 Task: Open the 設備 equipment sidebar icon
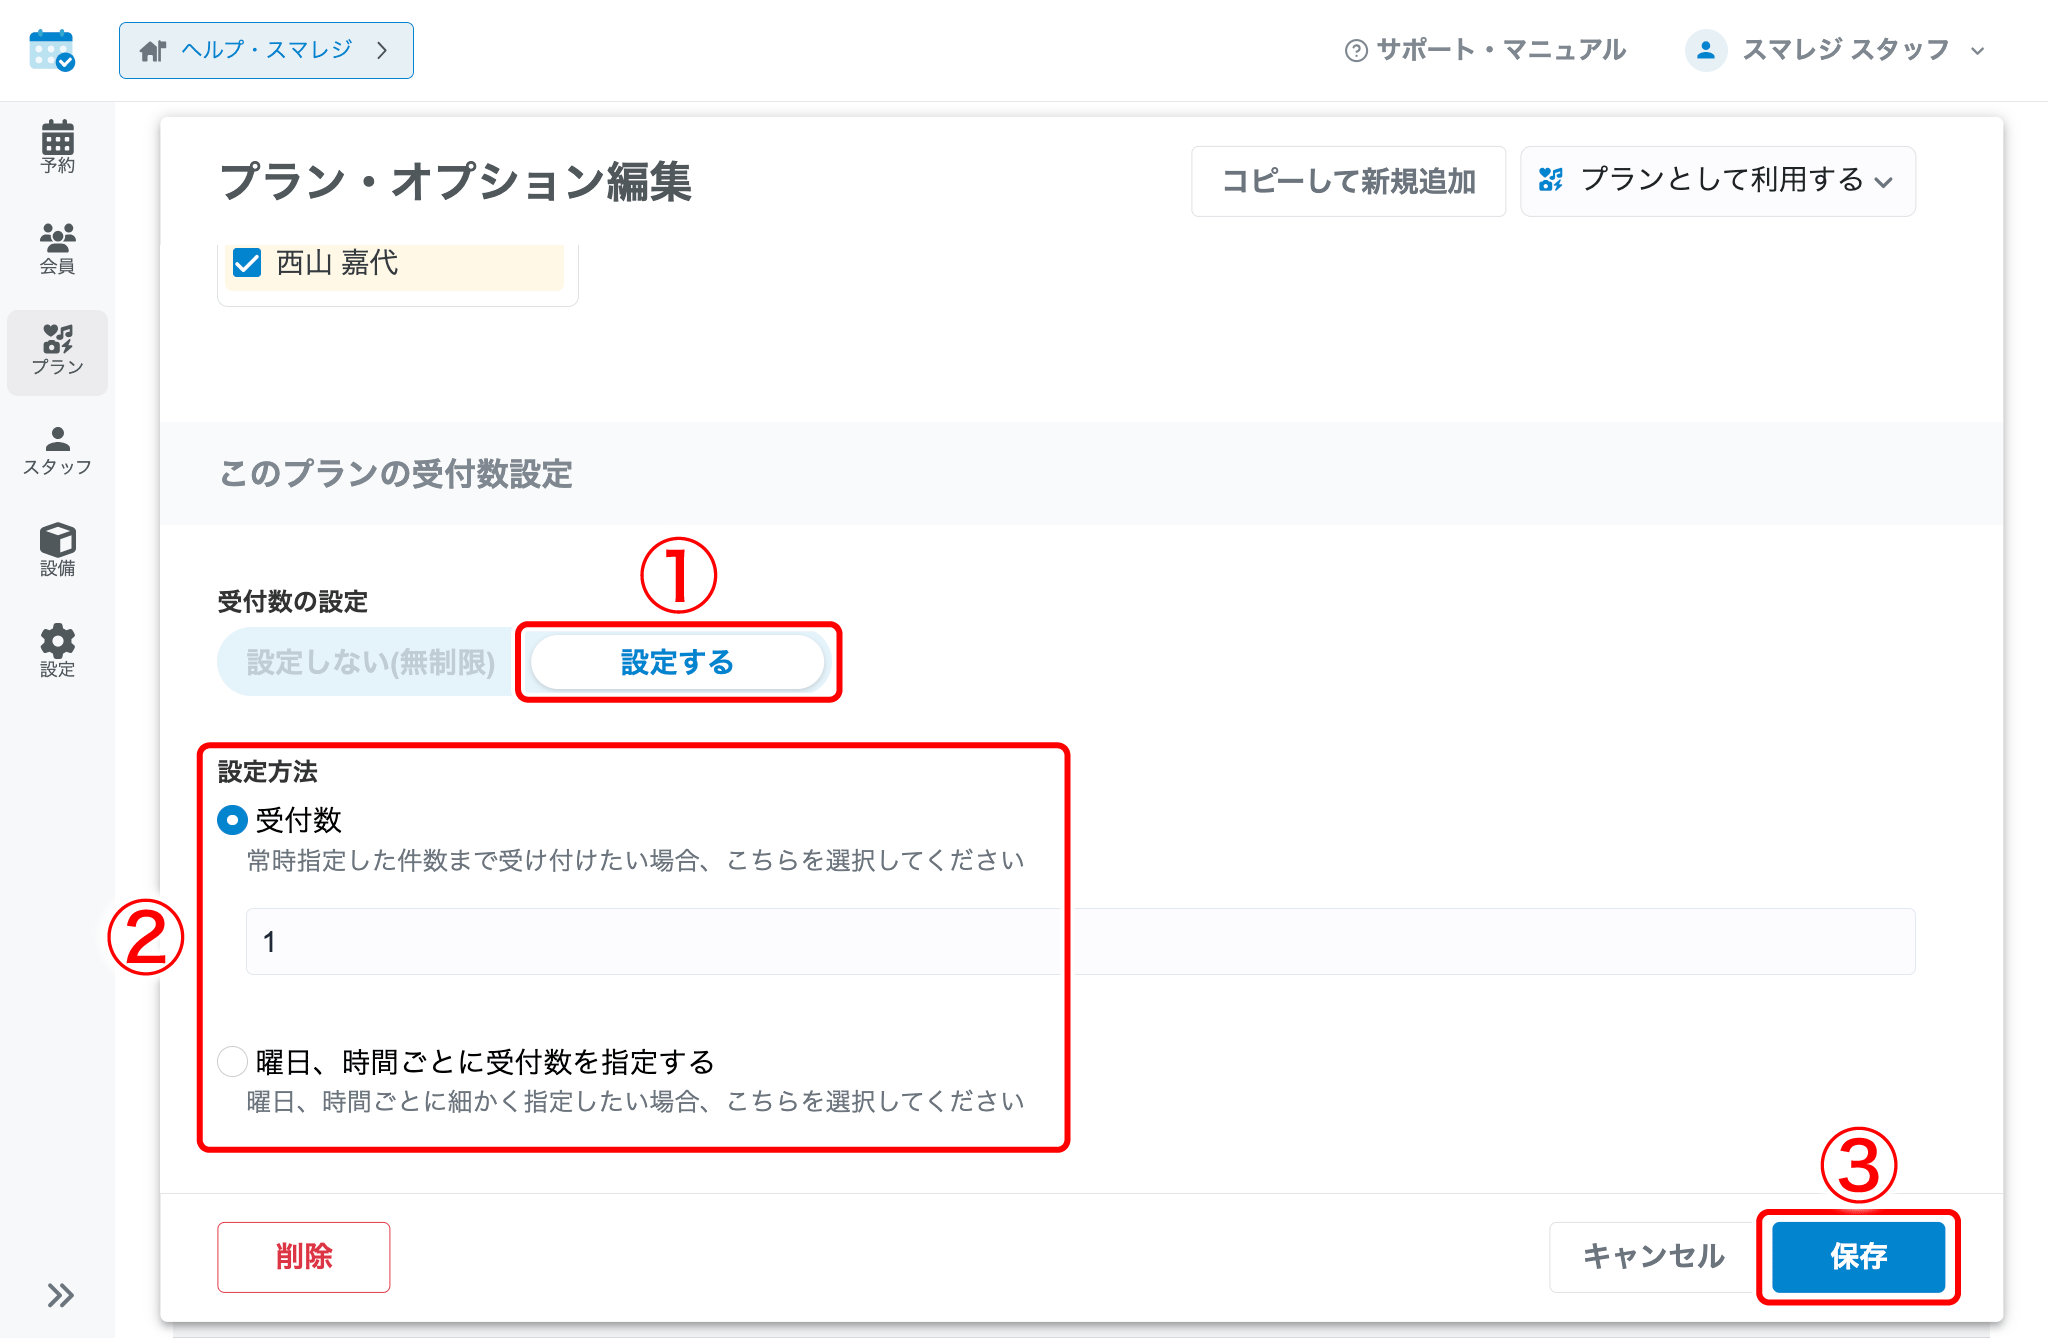(x=57, y=550)
